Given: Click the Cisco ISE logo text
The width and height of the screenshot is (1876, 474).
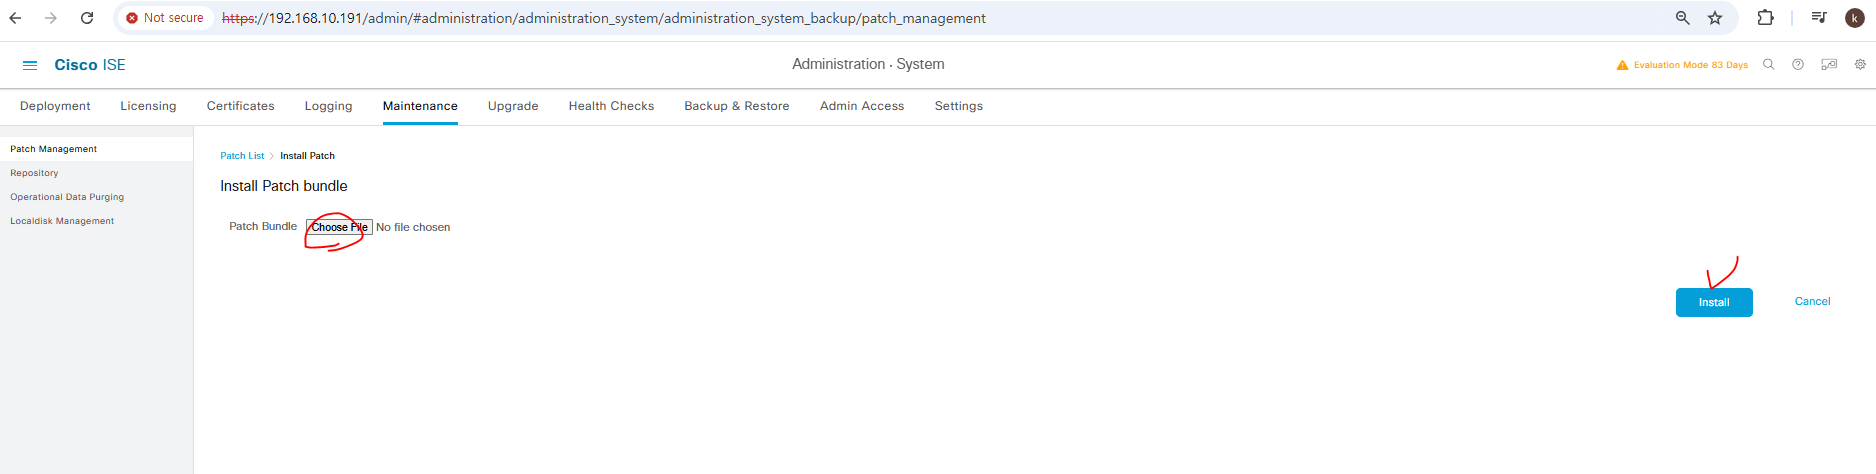Looking at the screenshot, I should (90, 65).
